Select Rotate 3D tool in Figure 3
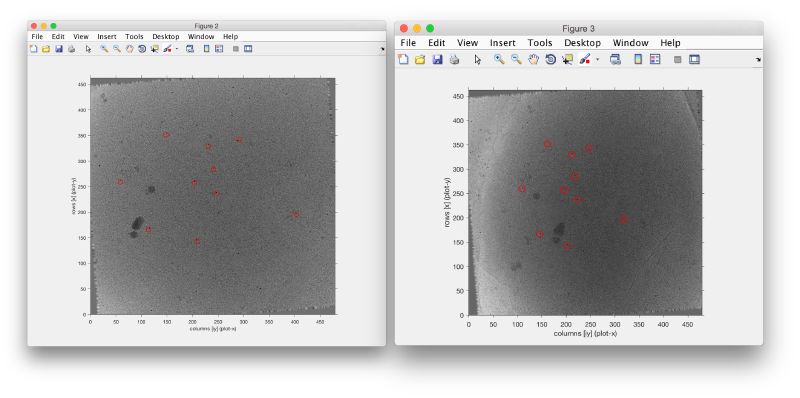The width and height of the screenshot is (800, 398). (x=551, y=59)
